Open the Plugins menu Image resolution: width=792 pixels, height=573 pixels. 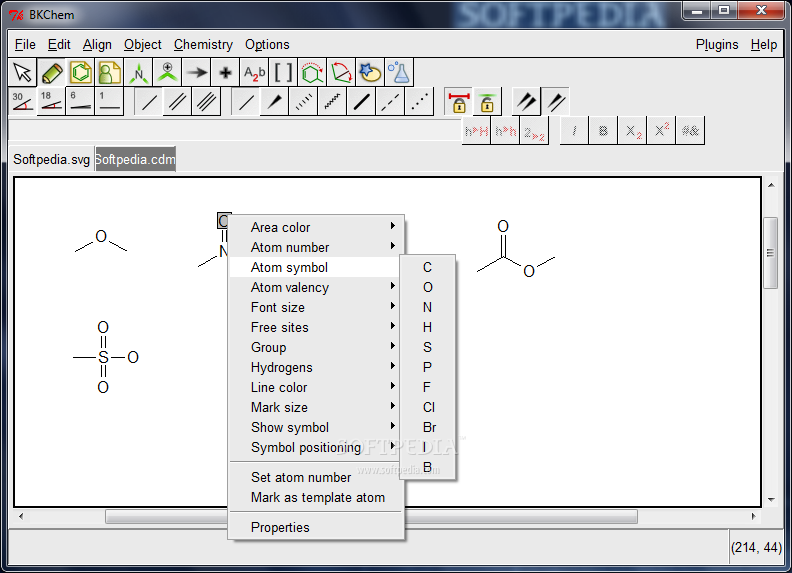[717, 44]
